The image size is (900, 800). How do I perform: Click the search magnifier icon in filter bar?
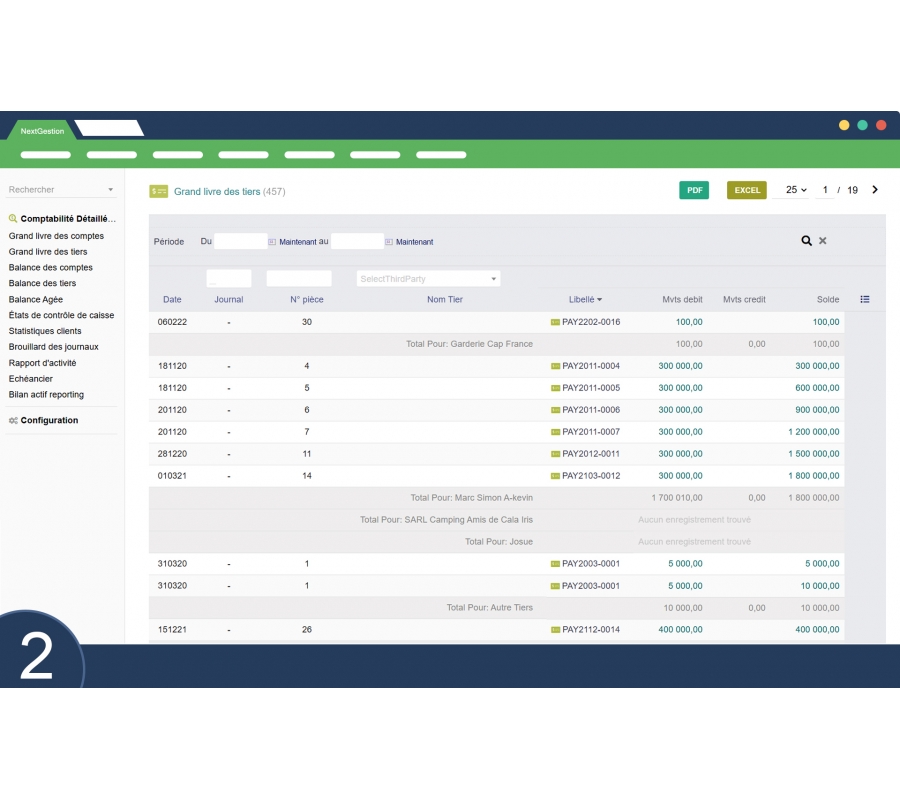tap(806, 241)
